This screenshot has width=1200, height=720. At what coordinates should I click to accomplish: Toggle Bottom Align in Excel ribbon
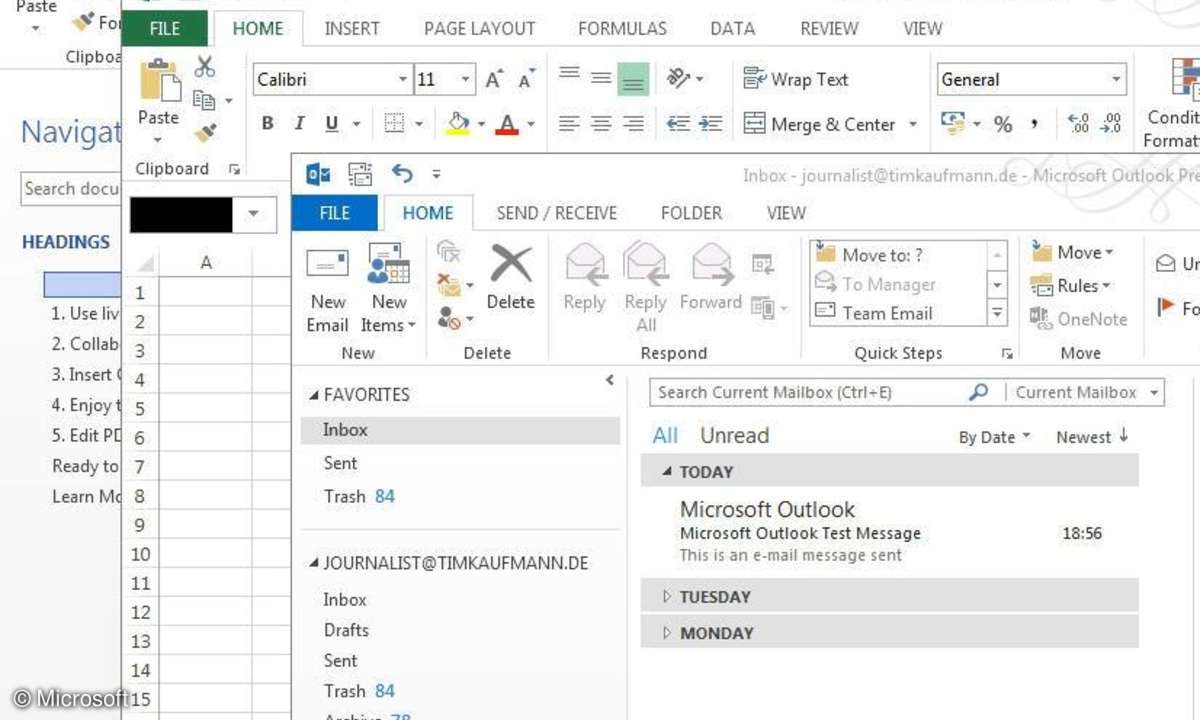[633, 79]
